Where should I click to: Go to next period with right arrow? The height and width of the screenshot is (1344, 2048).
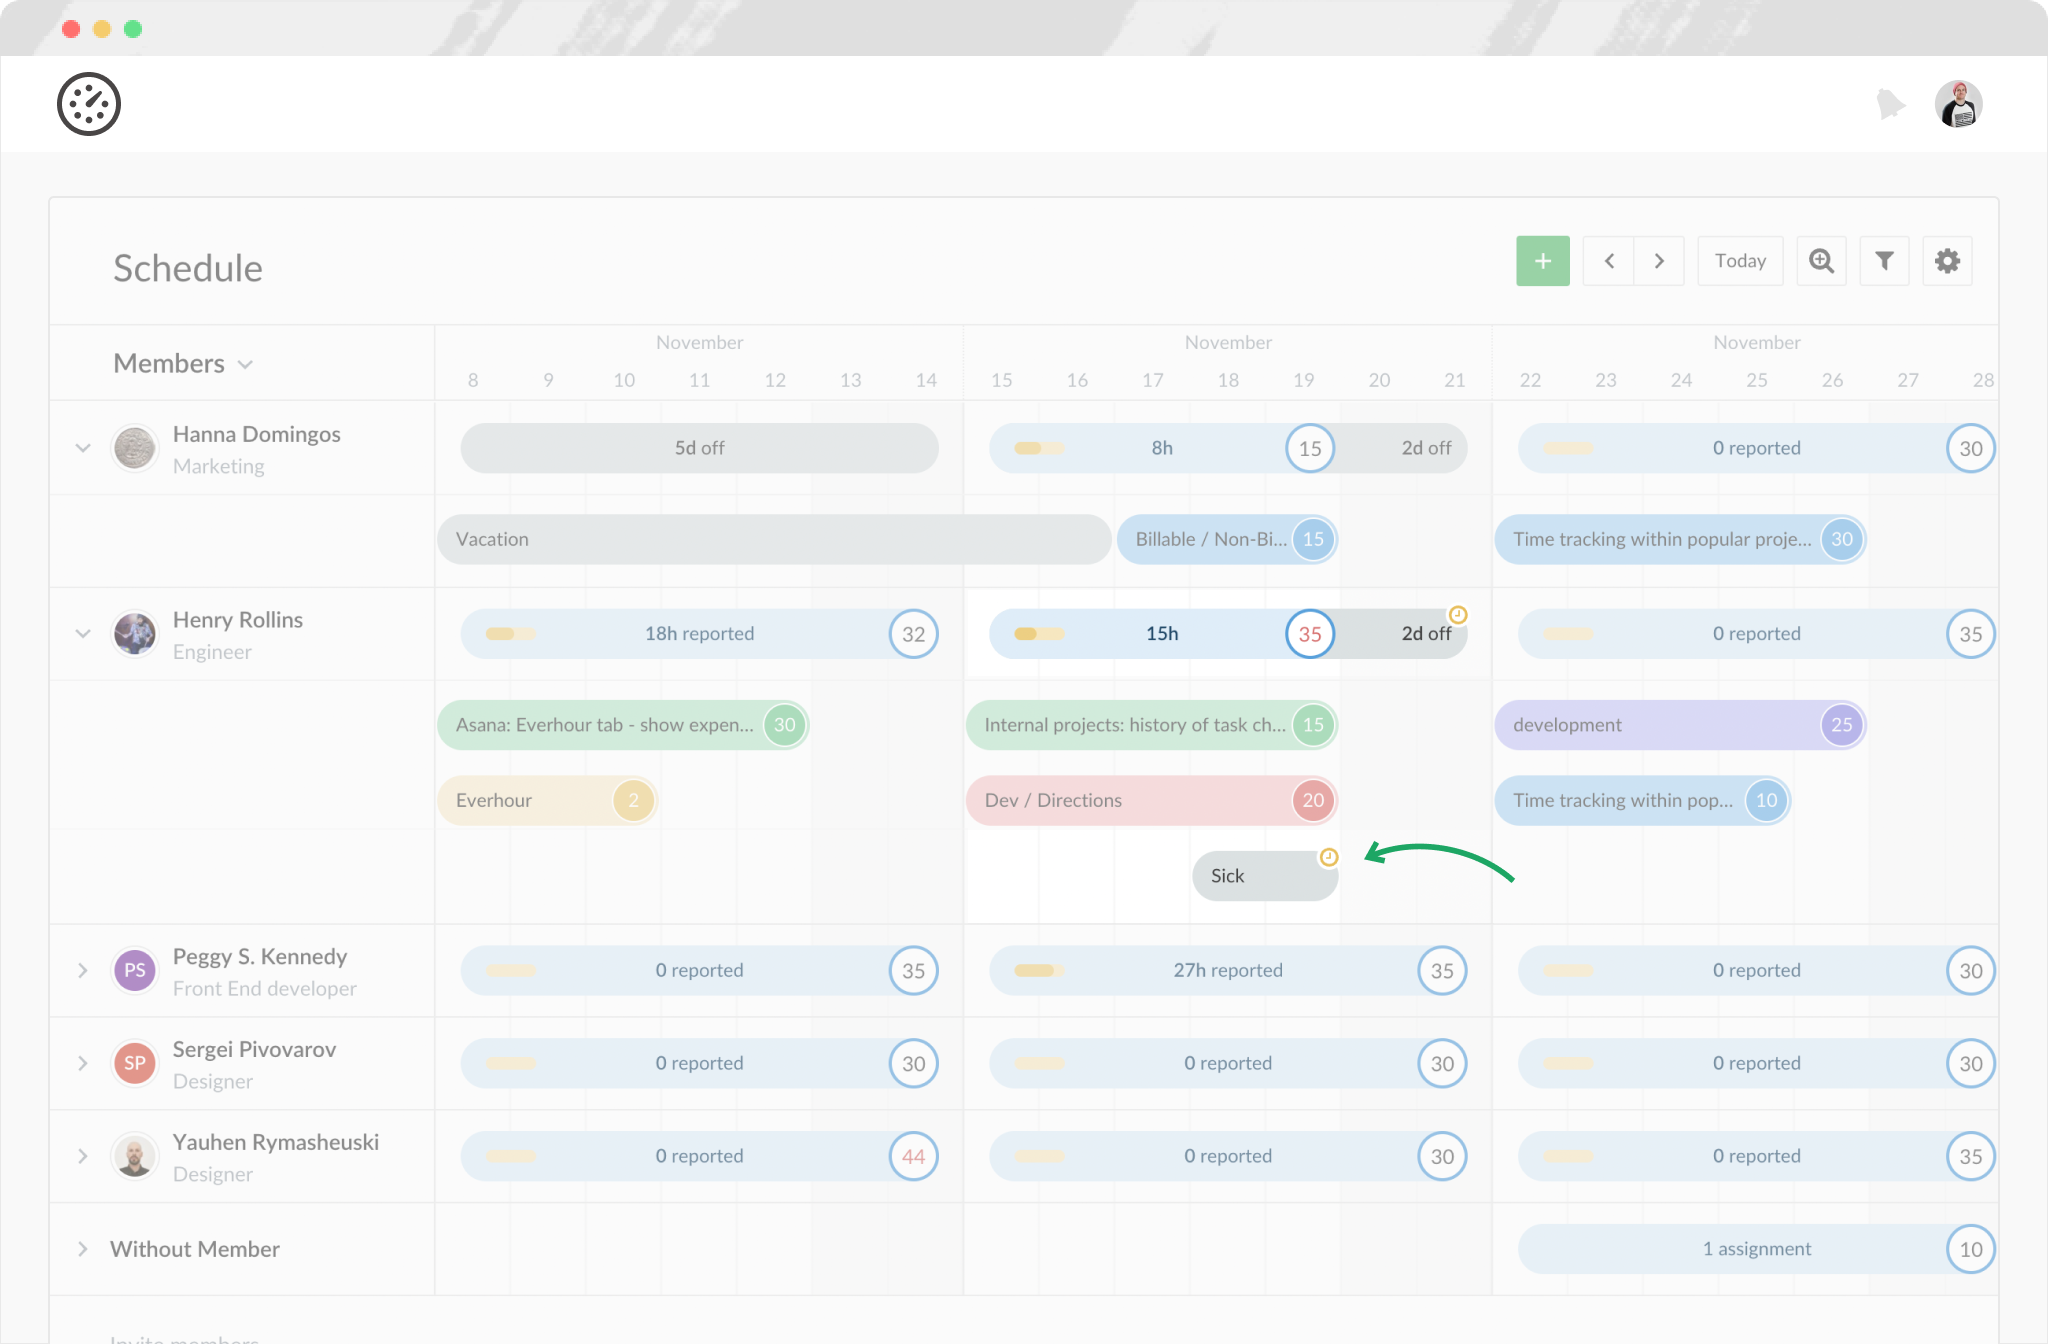[x=1659, y=261]
